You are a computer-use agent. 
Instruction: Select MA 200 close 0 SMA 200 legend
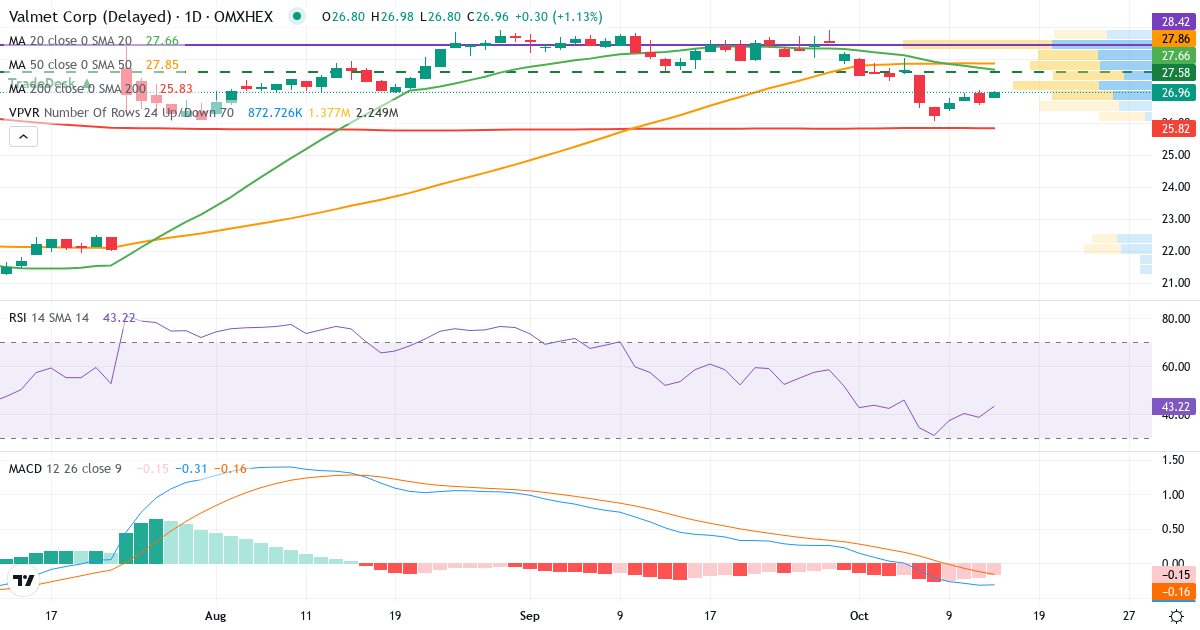pyautogui.click(x=78, y=88)
